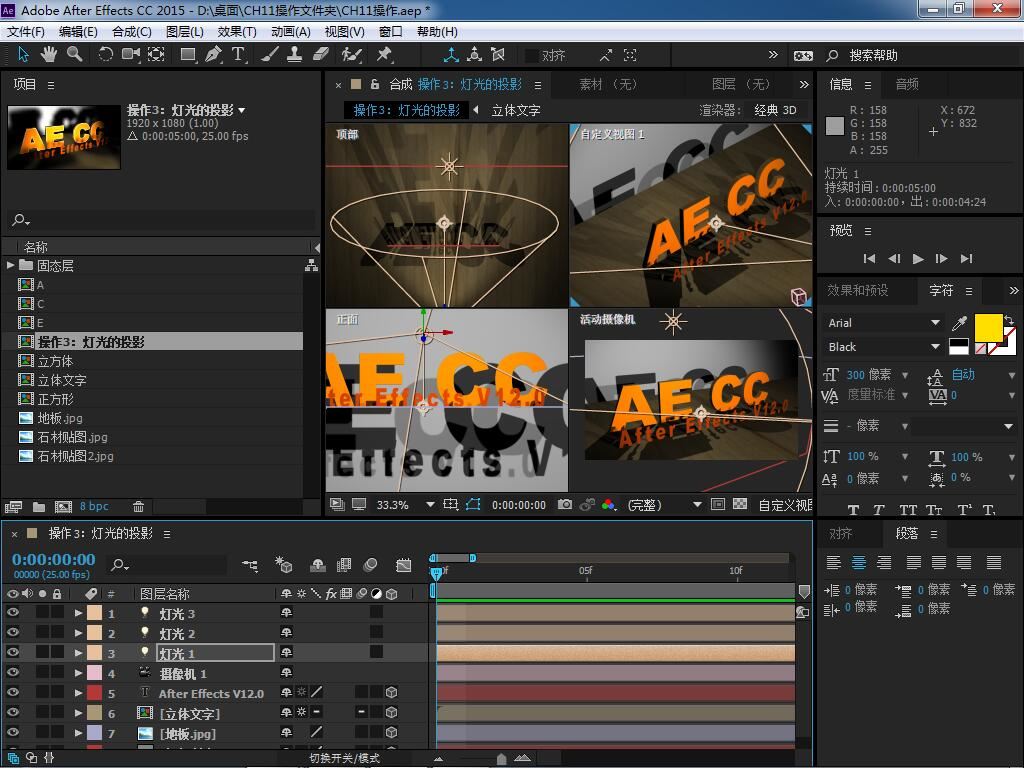This screenshot has height=768, width=1024.
Task: Select the Zoom magnifier tool
Action: pos(74,55)
